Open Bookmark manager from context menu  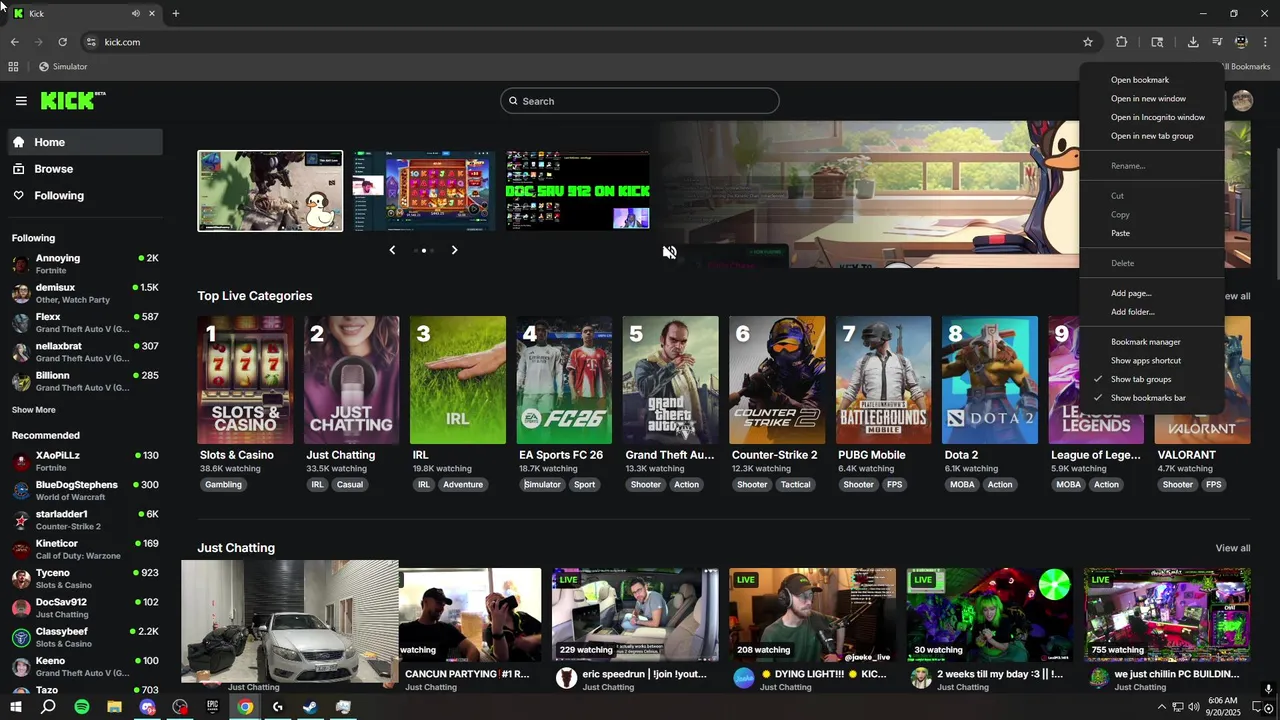(1152, 342)
